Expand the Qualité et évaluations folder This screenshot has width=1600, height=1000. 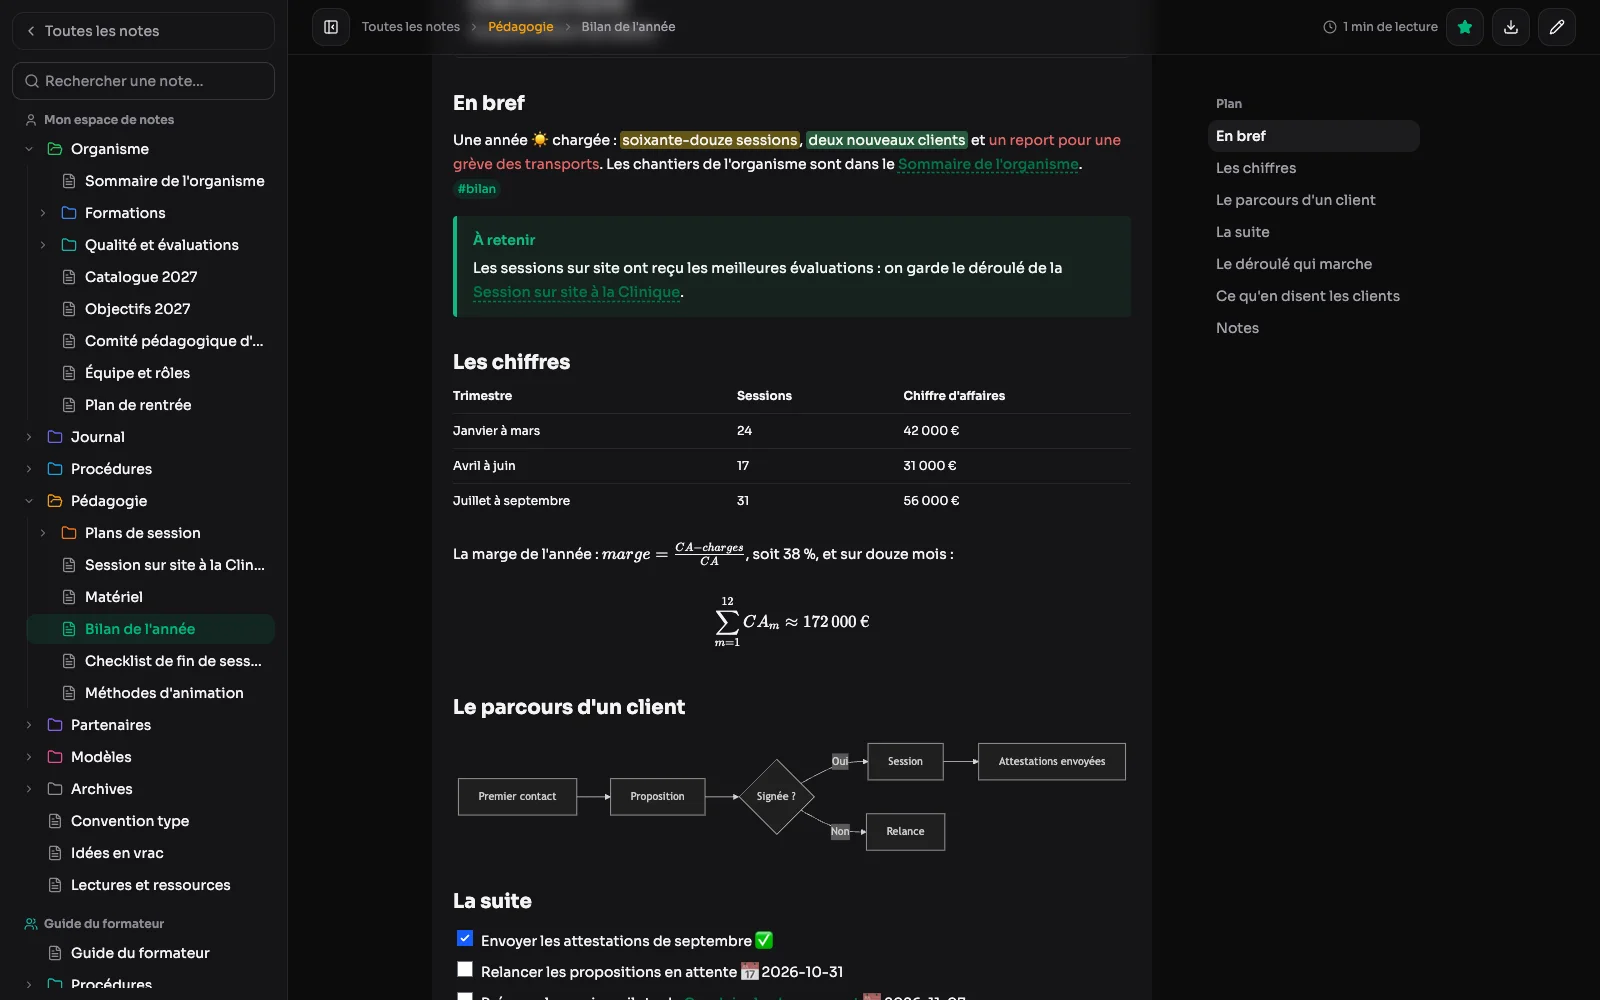(x=43, y=245)
